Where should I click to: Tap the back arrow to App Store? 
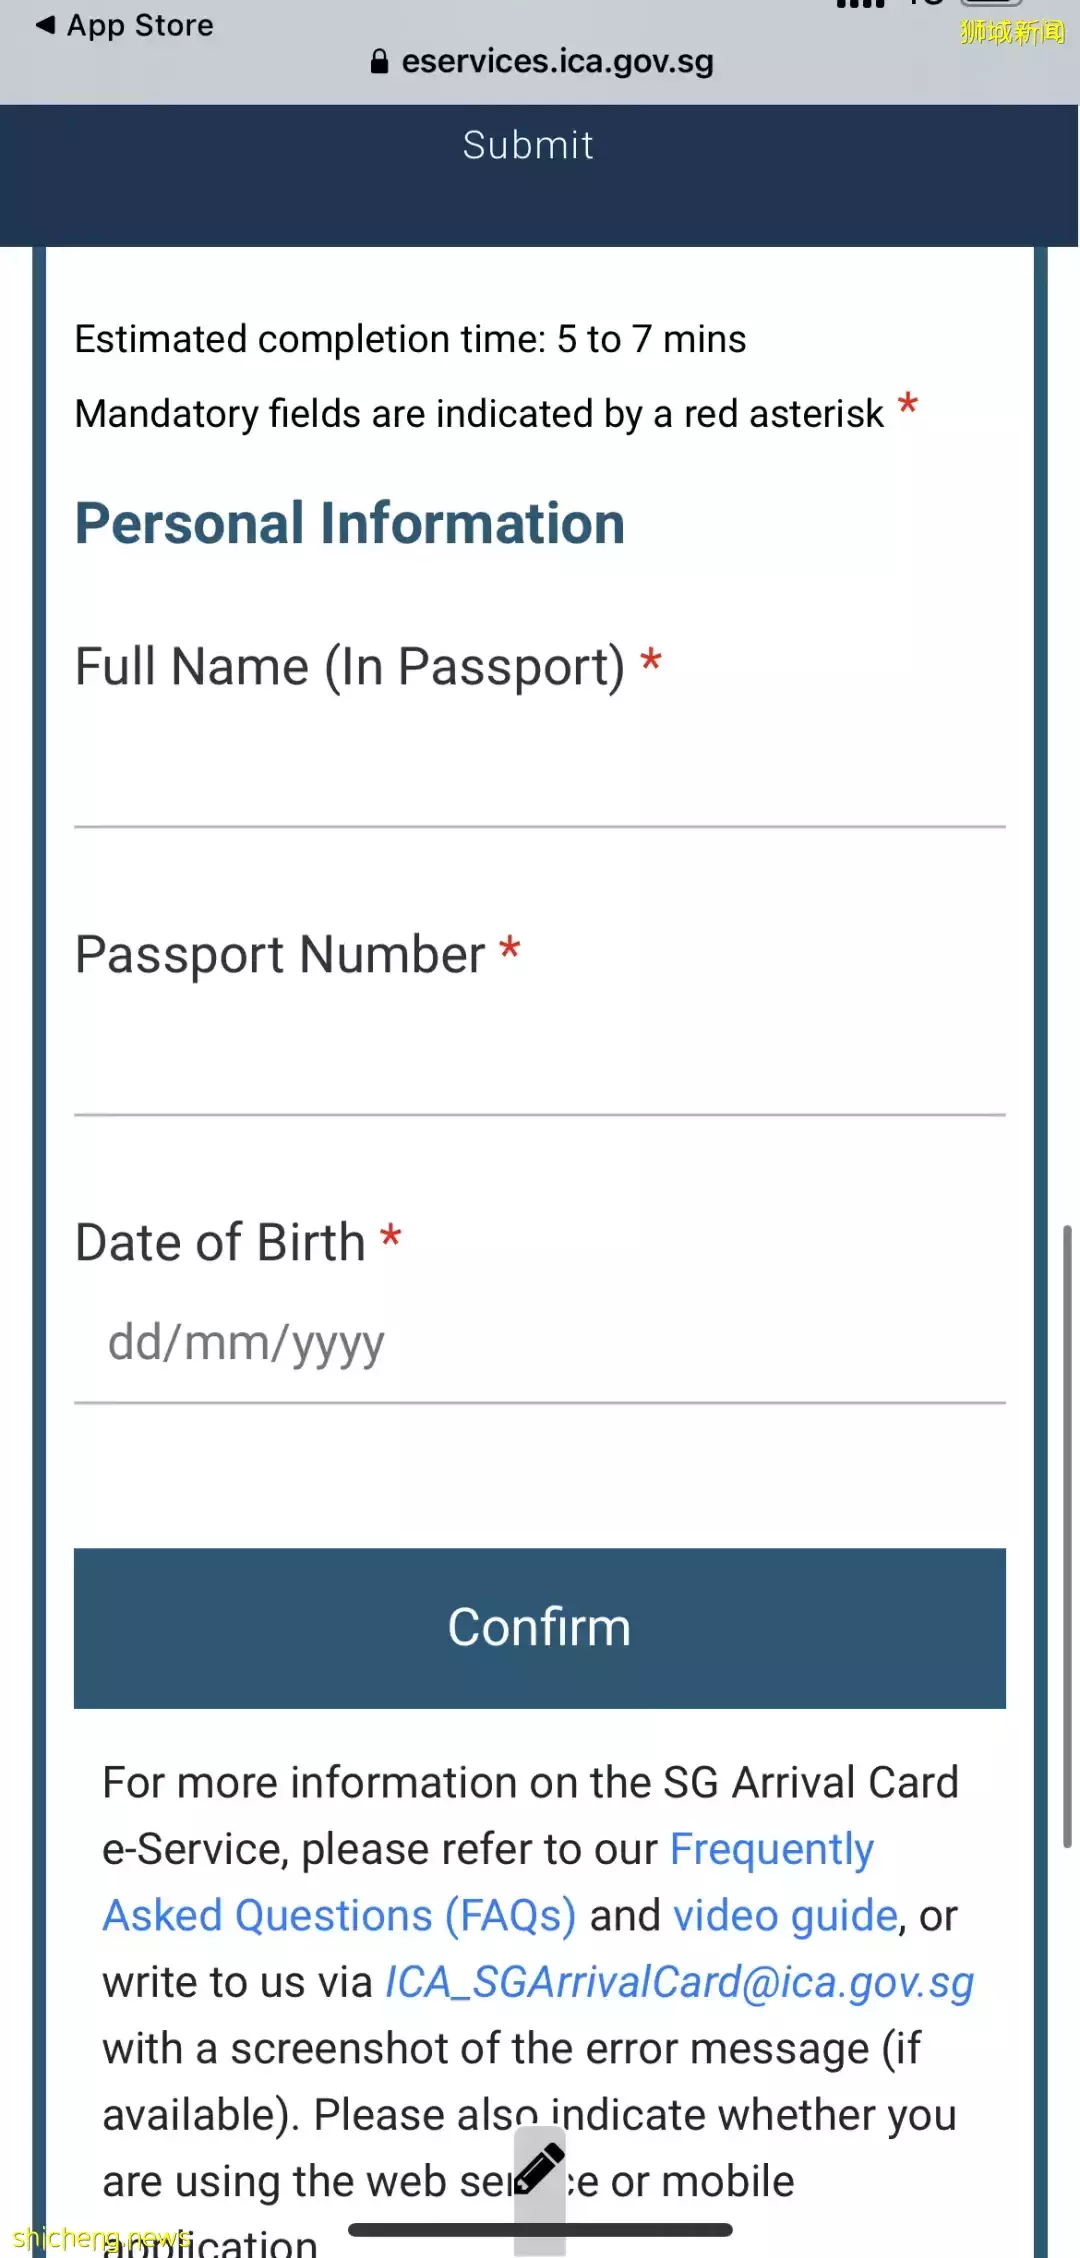tap(45, 25)
